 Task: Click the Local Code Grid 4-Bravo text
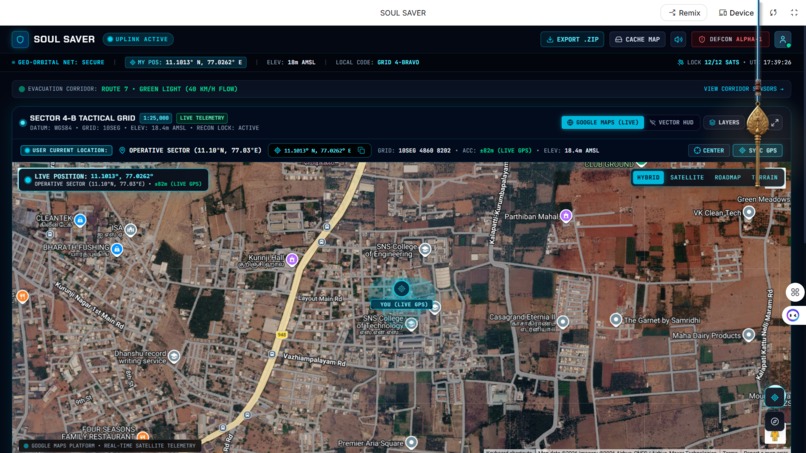pos(377,62)
